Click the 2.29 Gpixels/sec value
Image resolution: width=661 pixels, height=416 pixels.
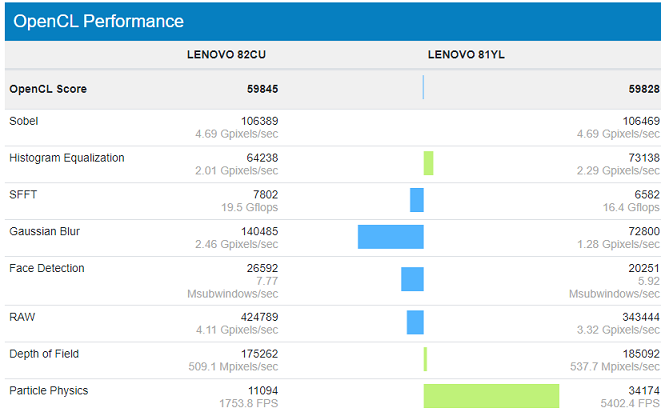click(x=618, y=171)
